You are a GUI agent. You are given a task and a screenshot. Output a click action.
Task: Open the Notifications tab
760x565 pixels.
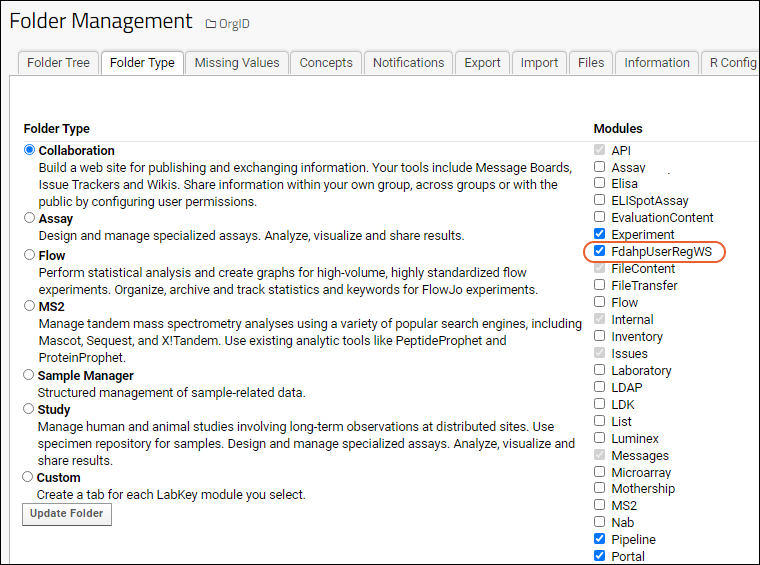point(408,62)
